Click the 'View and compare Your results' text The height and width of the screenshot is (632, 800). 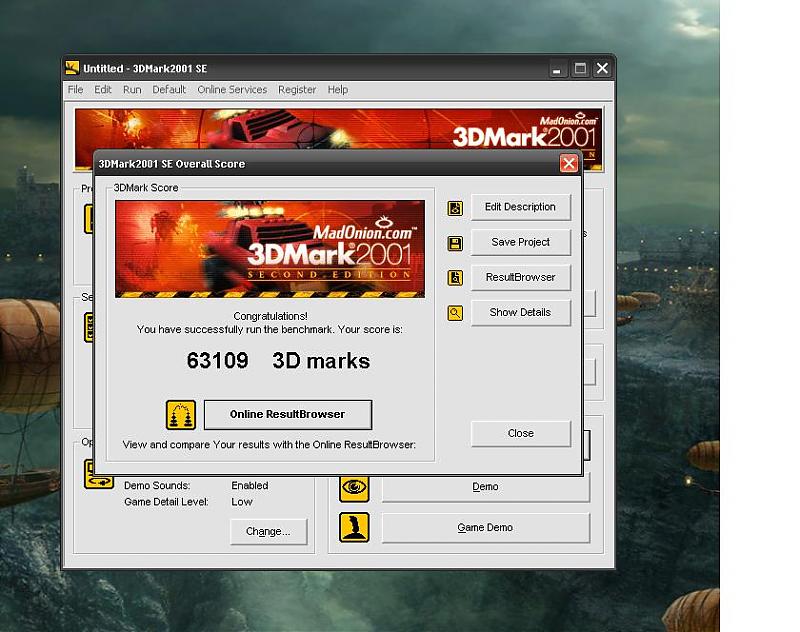click(269, 445)
